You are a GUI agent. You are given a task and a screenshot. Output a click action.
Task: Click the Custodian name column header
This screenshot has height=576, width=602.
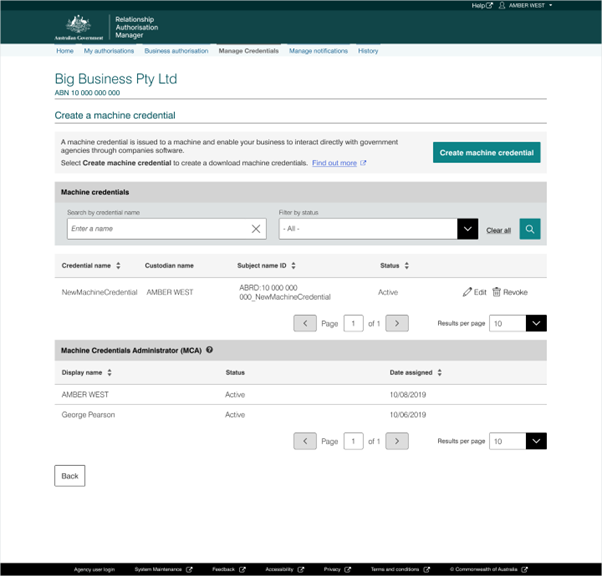tap(169, 266)
